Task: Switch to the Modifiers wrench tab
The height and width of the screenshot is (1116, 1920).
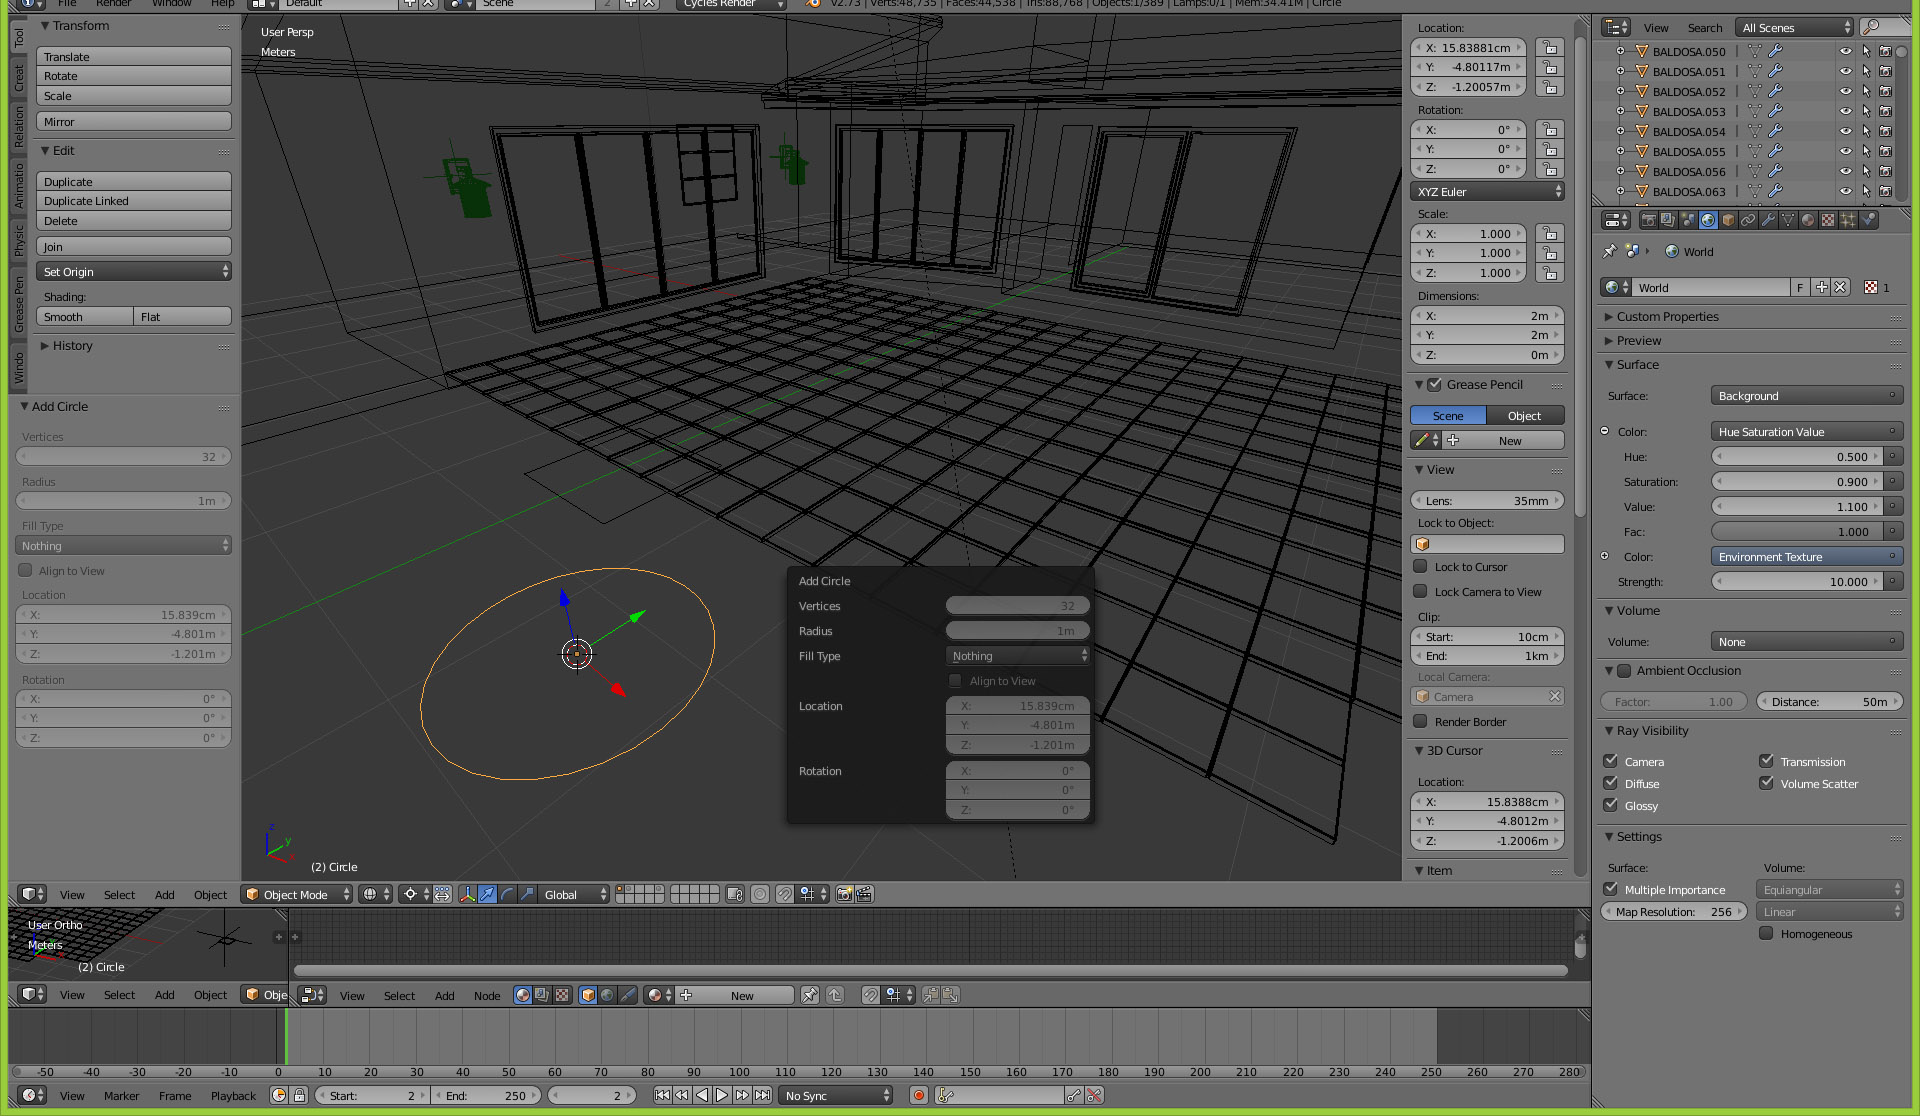Action: [1768, 220]
